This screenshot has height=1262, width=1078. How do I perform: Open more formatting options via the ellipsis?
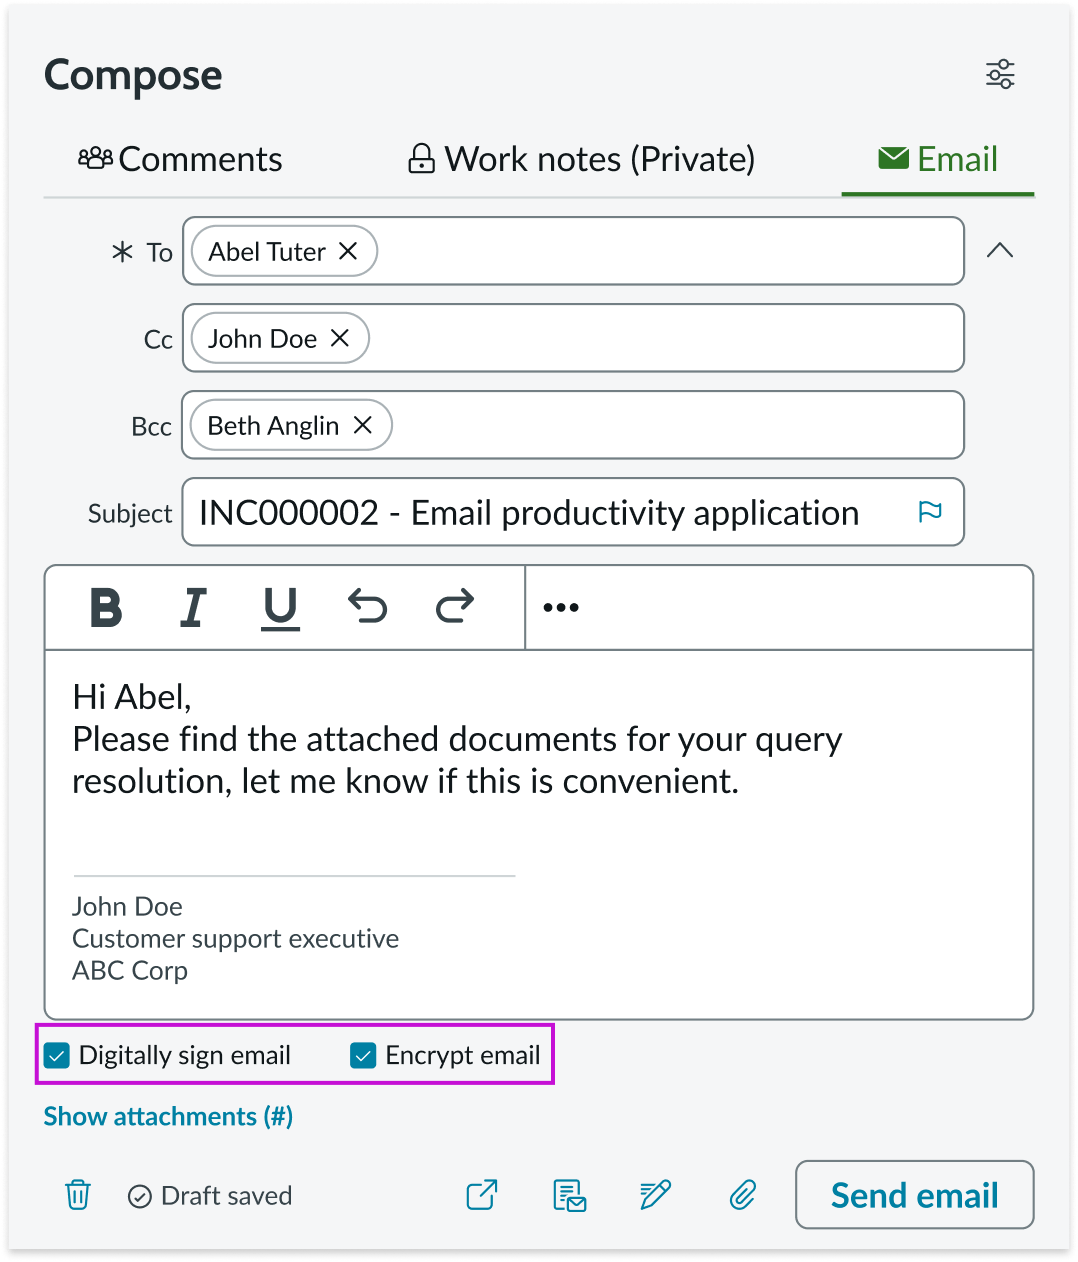pyautogui.click(x=560, y=607)
